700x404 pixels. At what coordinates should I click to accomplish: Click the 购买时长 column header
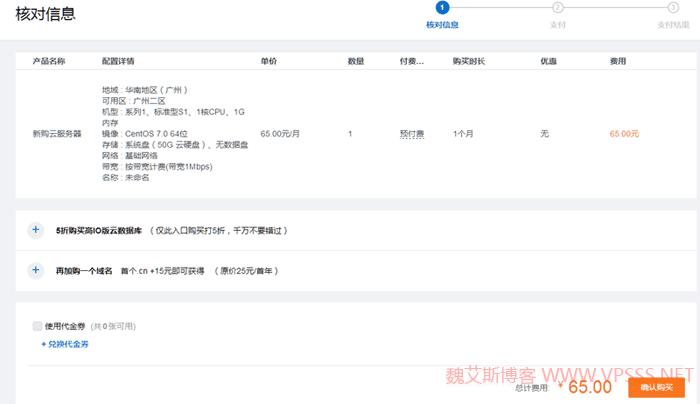pos(468,61)
